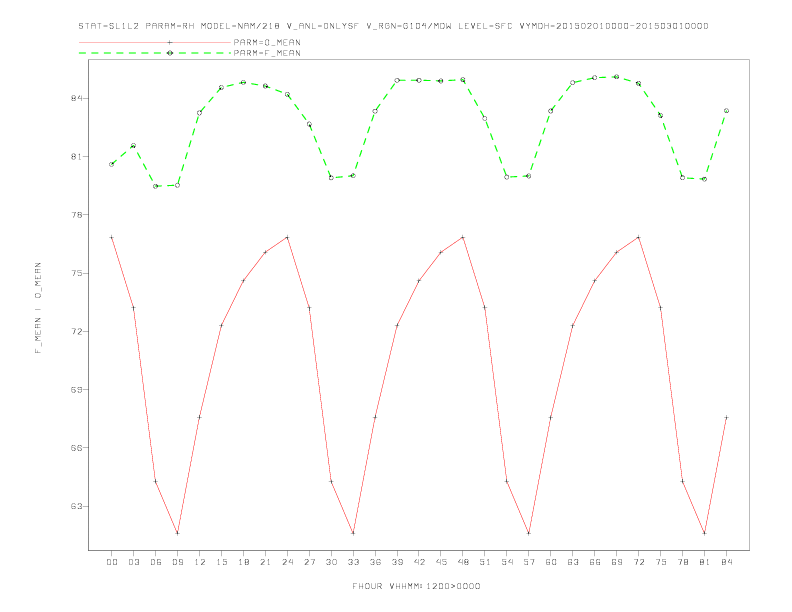The width and height of the screenshot is (792, 612).
Task: Click the green F_MEAN data point at hour 03
Action: point(133,145)
